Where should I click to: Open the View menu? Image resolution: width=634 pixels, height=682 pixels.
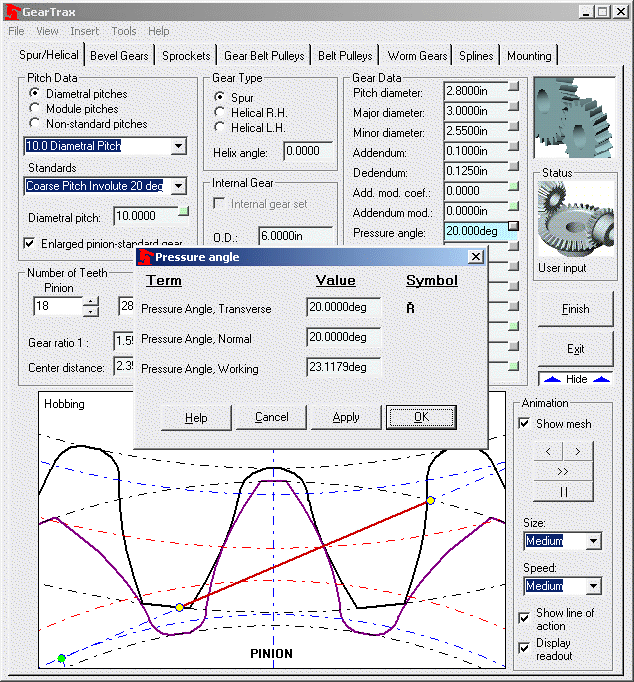tap(47, 31)
